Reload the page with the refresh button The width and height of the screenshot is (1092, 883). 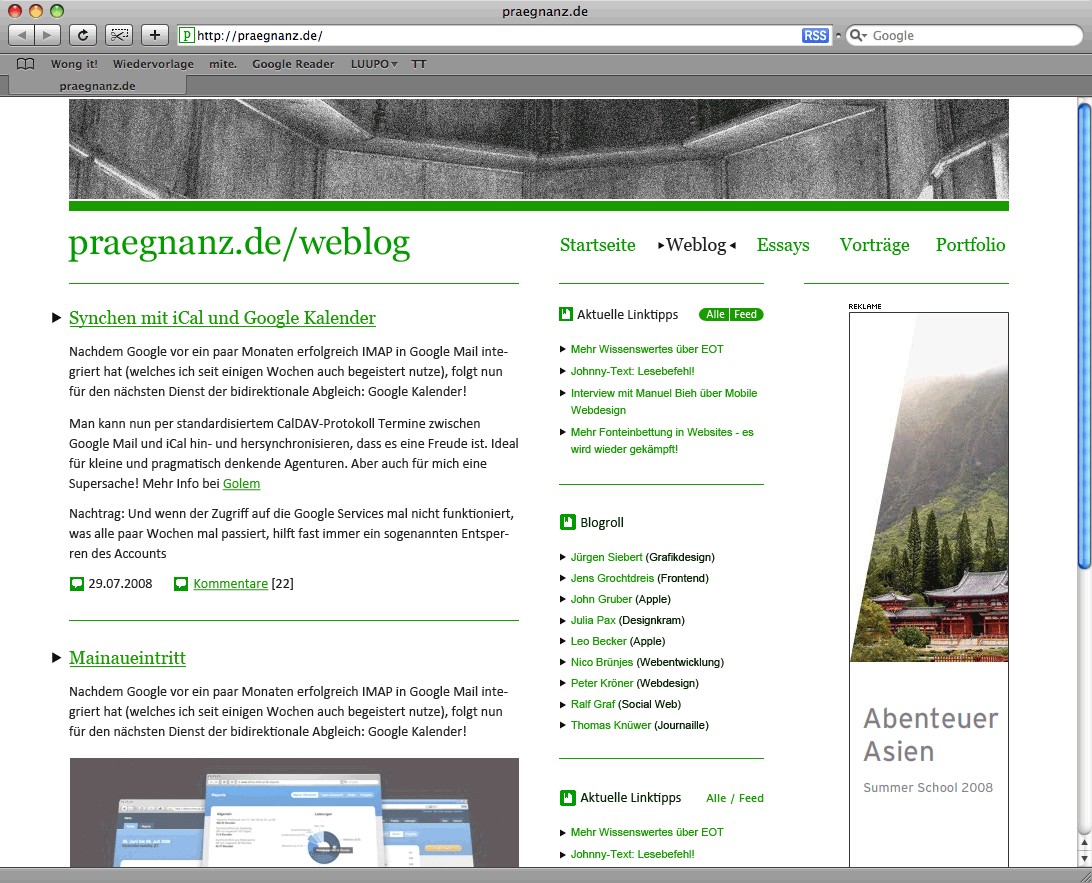[83, 35]
